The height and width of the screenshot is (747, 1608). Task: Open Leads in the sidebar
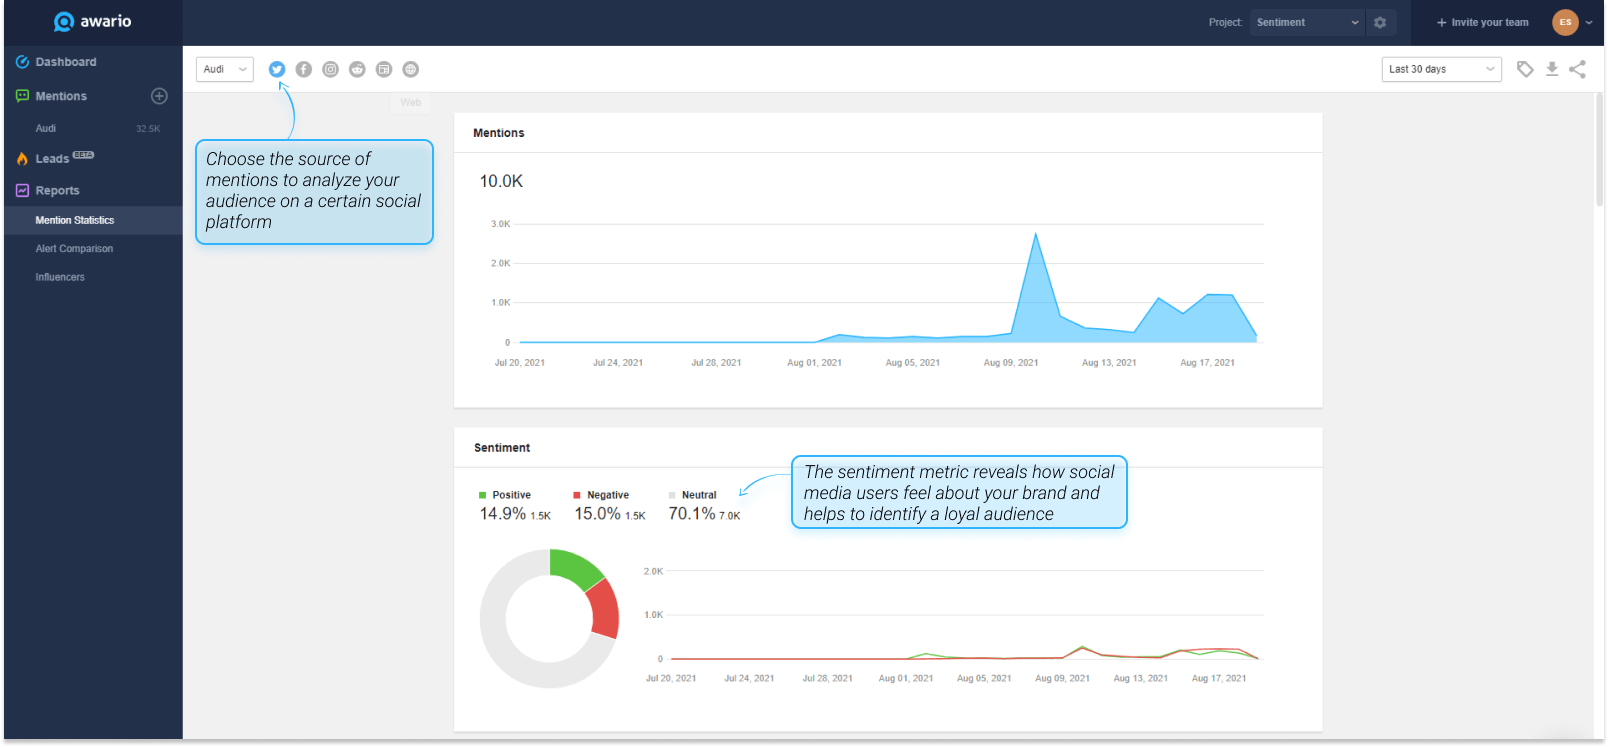tap(52, 159)
